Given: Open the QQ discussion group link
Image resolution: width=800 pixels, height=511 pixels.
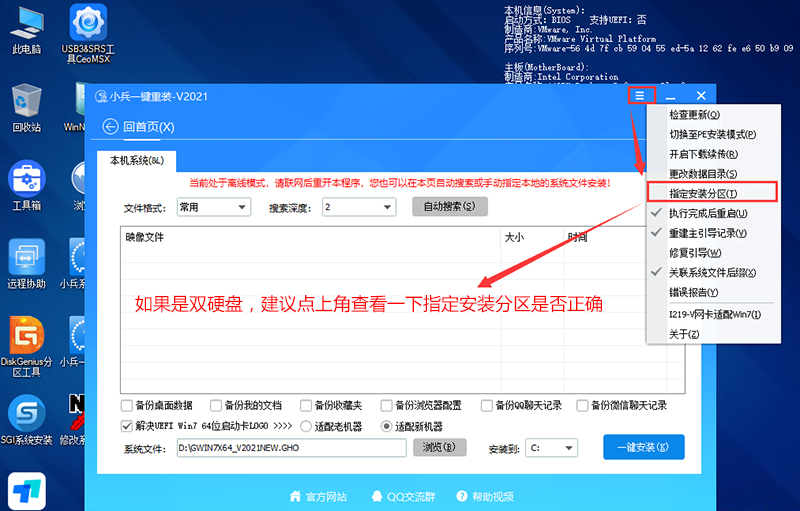Looking at the screenshot, I should point(411,496).
